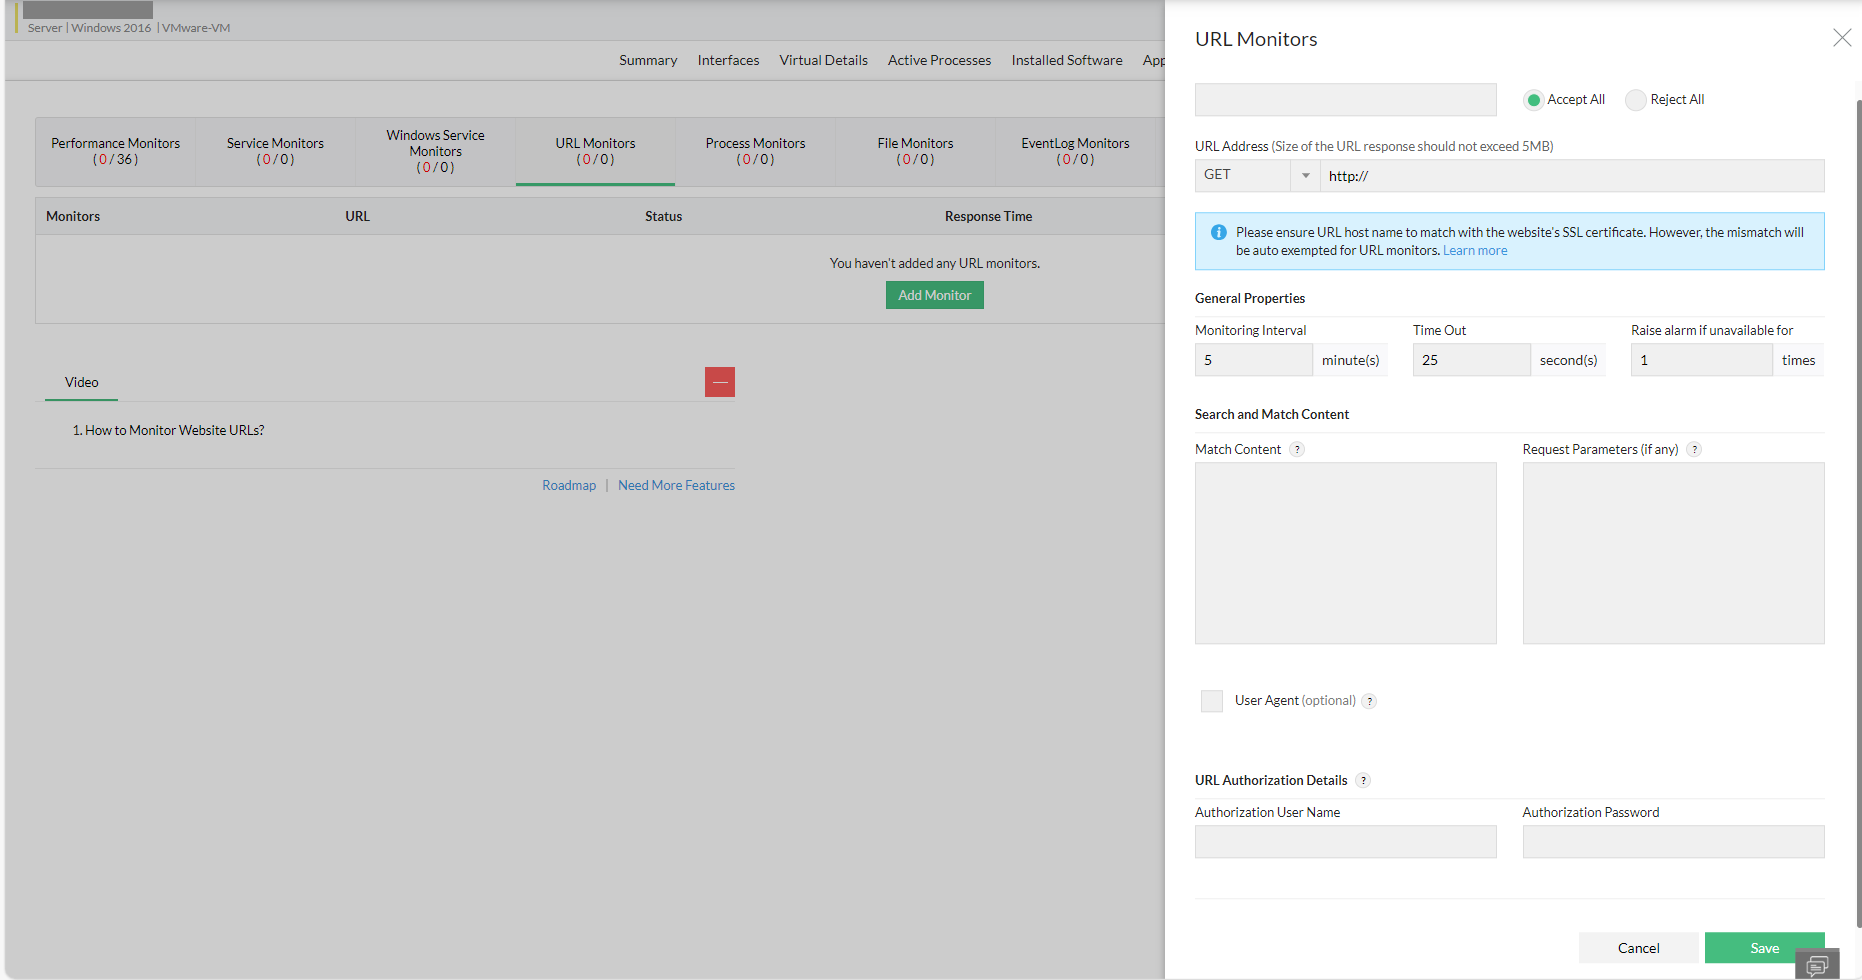Enable the User Agent checkbox
1862x980 pixels.
pyautogui.click(x=1211, y=701)
